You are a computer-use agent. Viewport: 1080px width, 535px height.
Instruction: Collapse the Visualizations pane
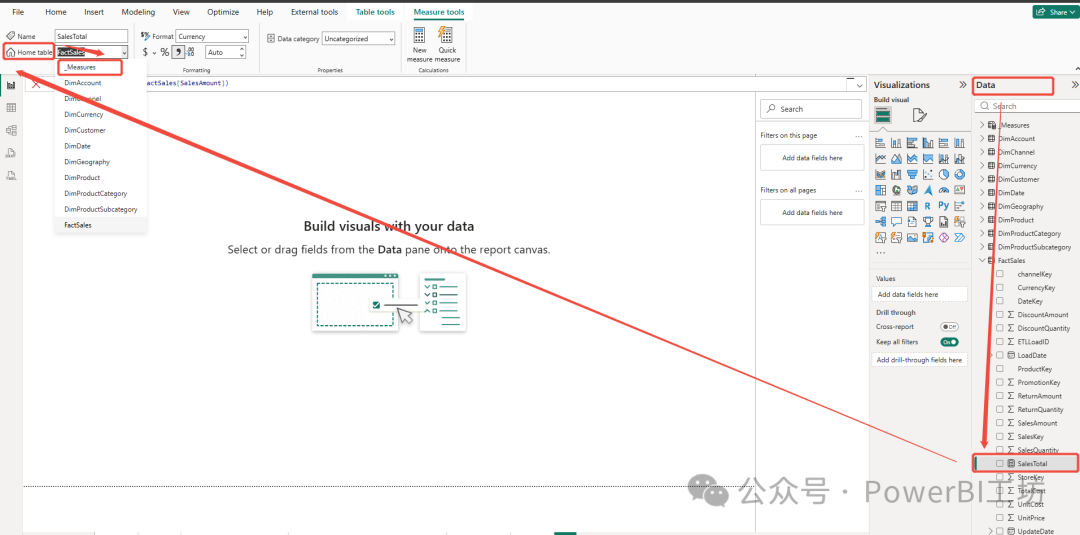point(962,85)
